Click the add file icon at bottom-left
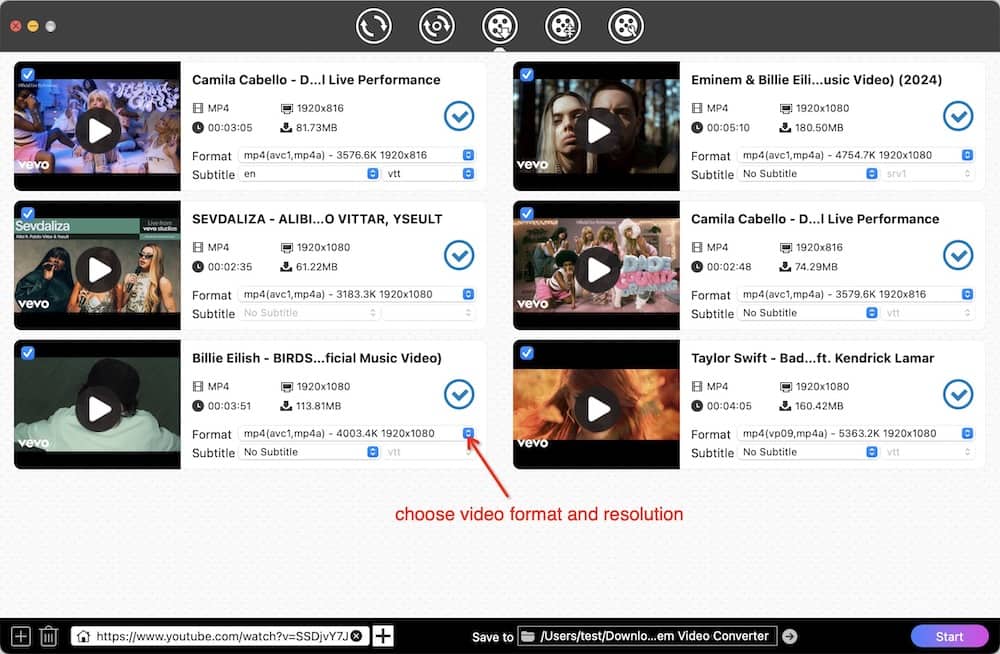 (20, 636)
